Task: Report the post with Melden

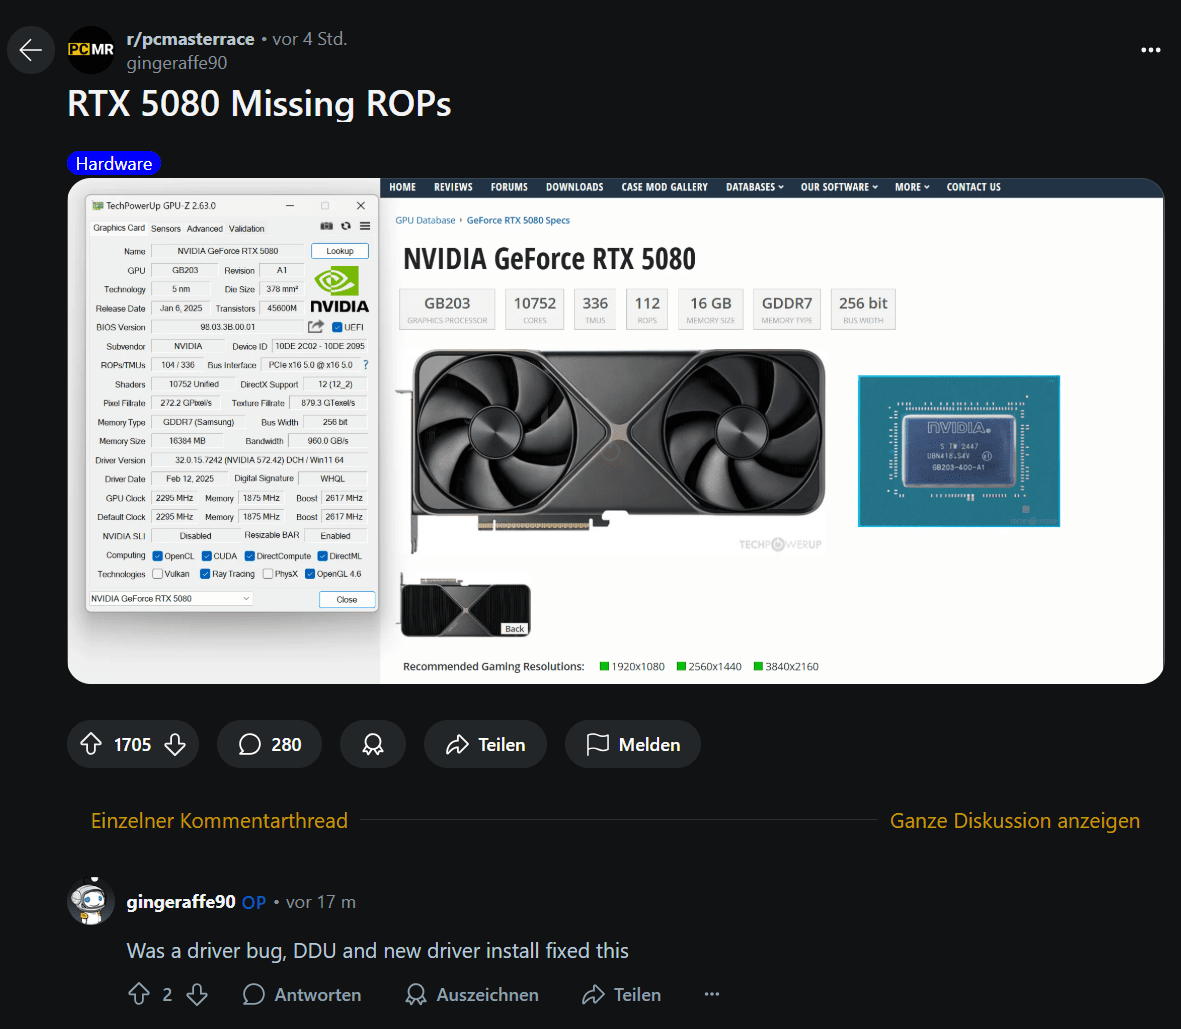Action: pos(633,744)
